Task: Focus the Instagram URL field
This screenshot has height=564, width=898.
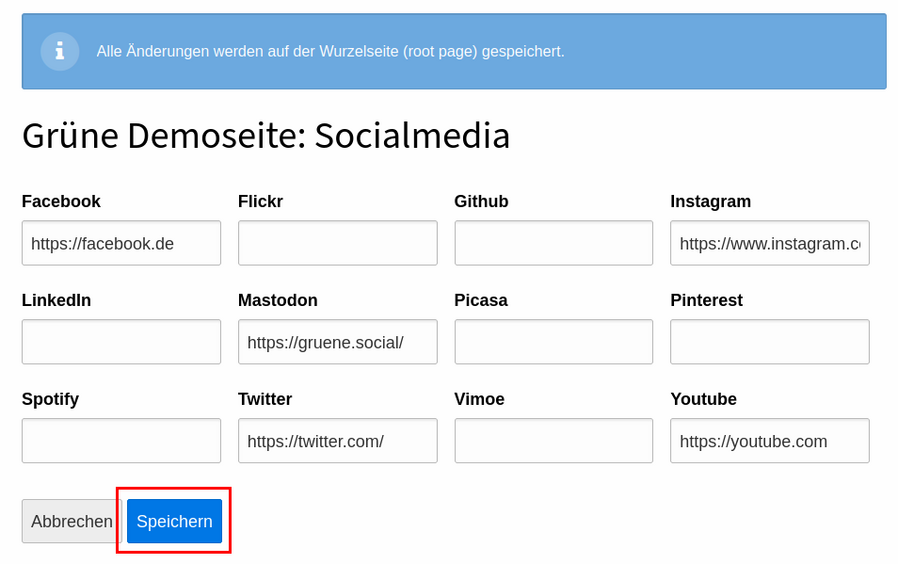Action: pos(770,243)
